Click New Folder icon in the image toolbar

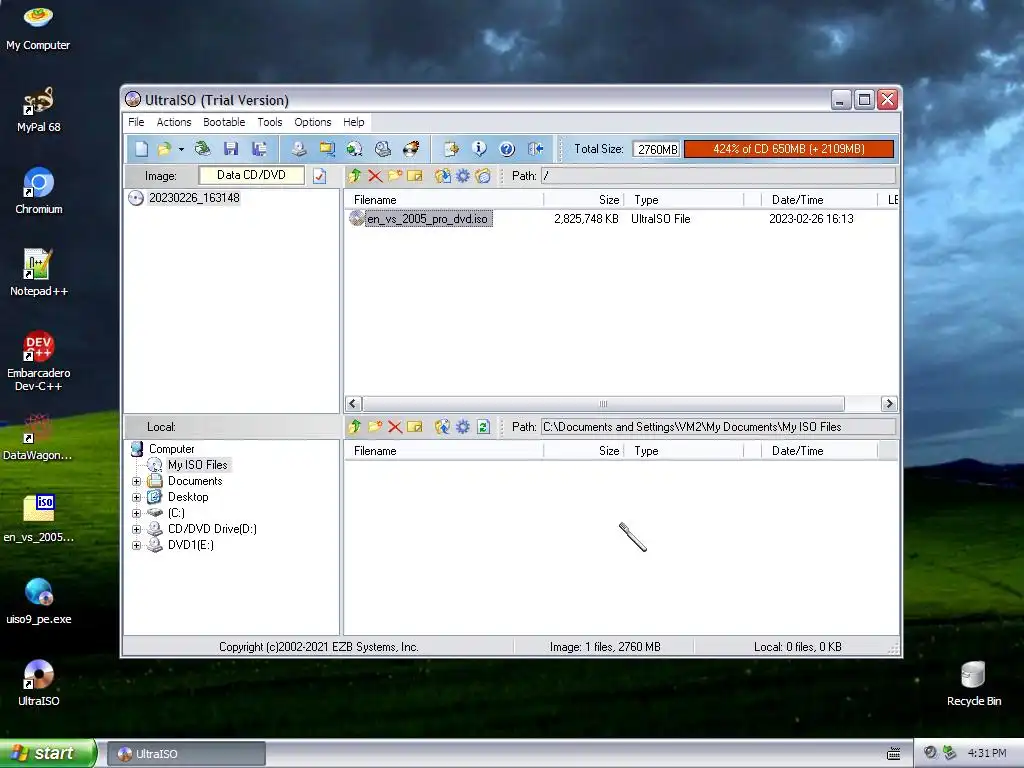(395, 176)
